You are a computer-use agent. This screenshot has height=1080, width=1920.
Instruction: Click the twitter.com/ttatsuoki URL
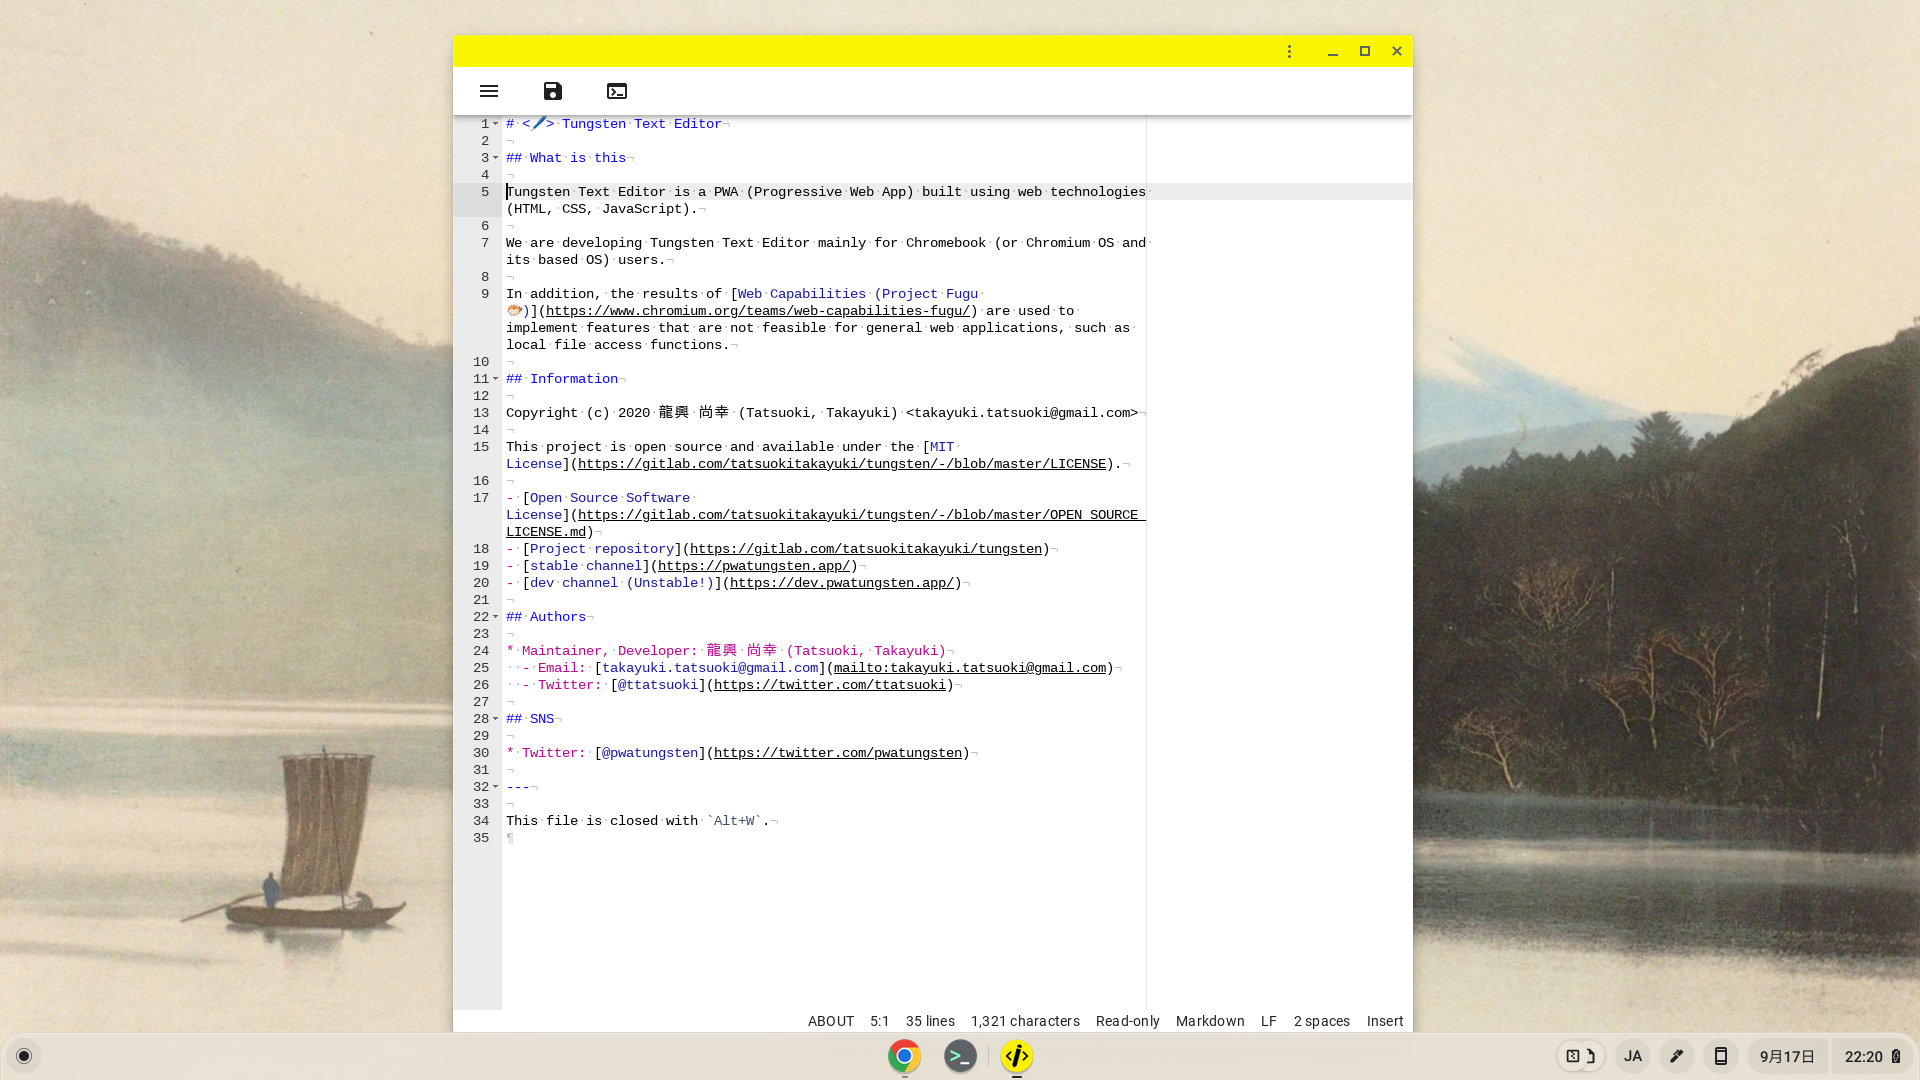(x=830, y=685)
